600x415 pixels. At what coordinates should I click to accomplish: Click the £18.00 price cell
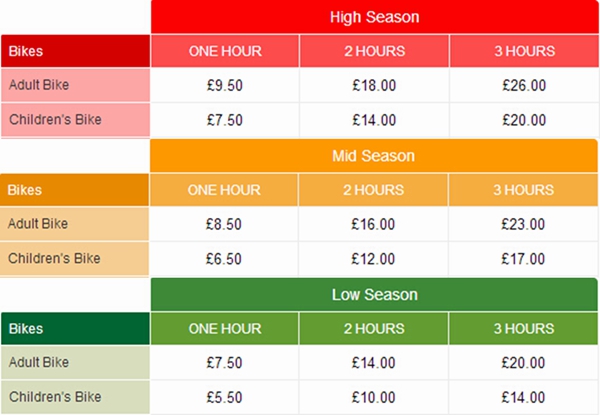[x=374, y=85]
